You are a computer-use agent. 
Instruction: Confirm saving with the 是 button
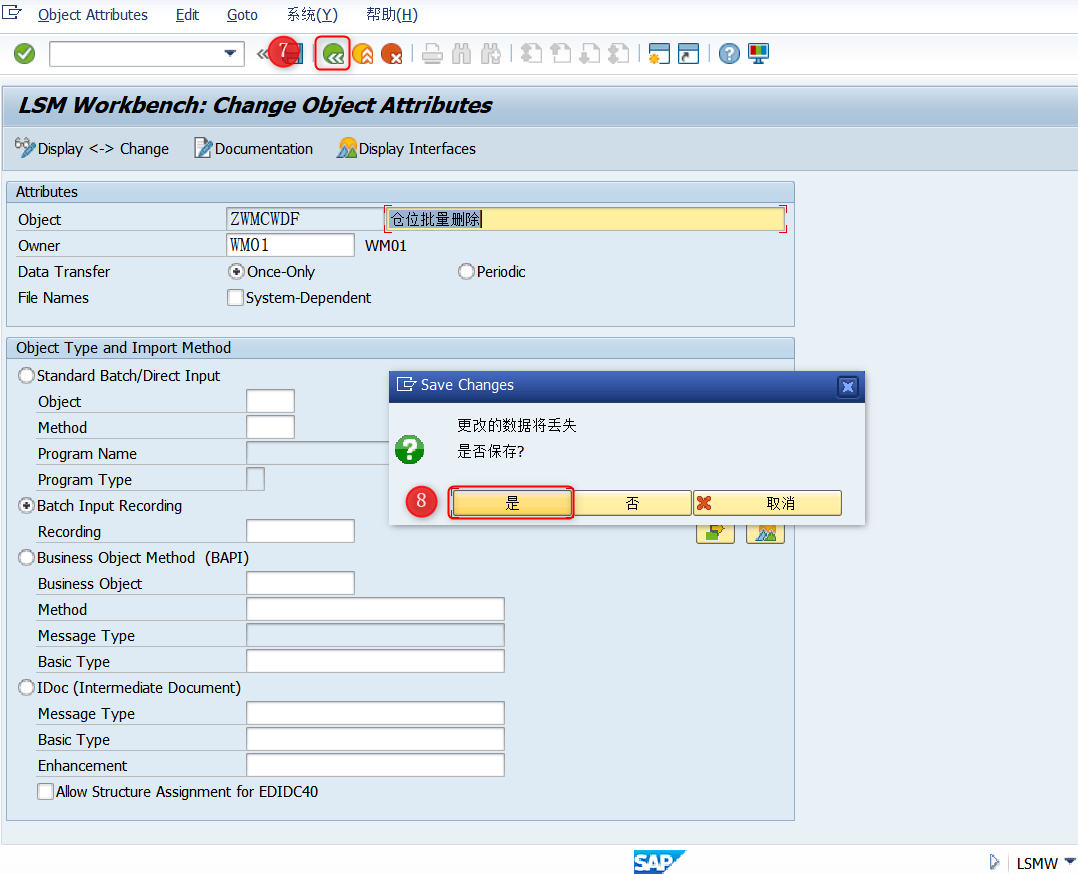click(x=512, y=503)
